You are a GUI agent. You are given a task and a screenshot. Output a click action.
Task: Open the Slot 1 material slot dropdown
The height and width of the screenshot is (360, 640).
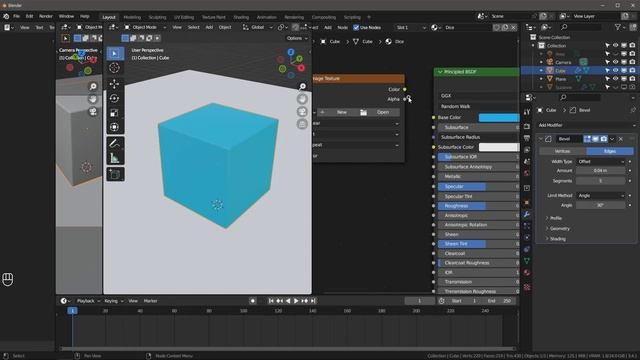click(x=411, y=27)
